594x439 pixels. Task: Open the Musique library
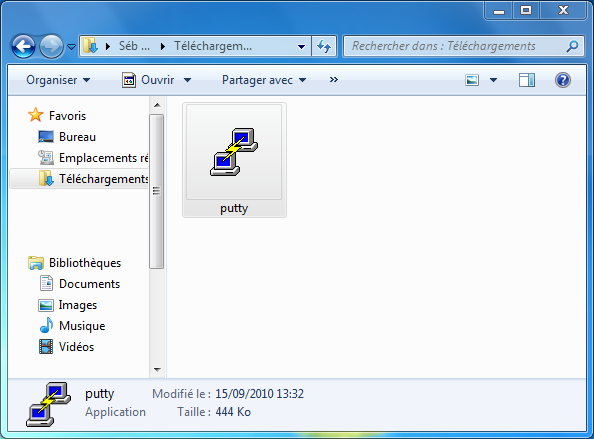coord(82,326)
